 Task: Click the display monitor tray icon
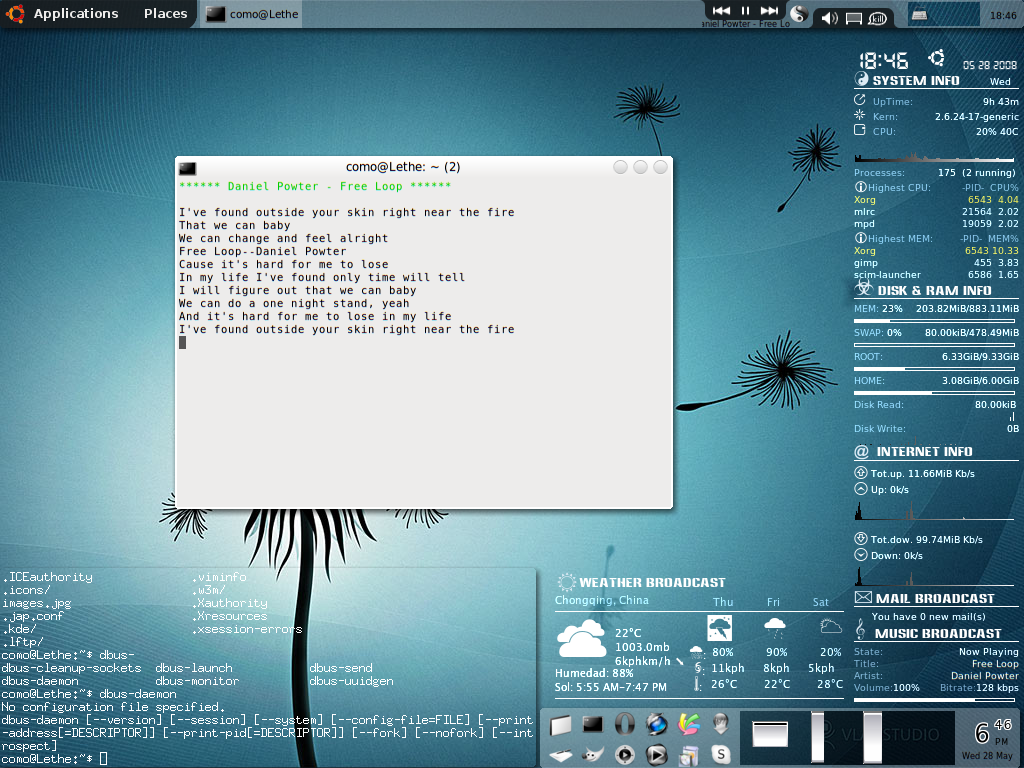coord(854,18)
